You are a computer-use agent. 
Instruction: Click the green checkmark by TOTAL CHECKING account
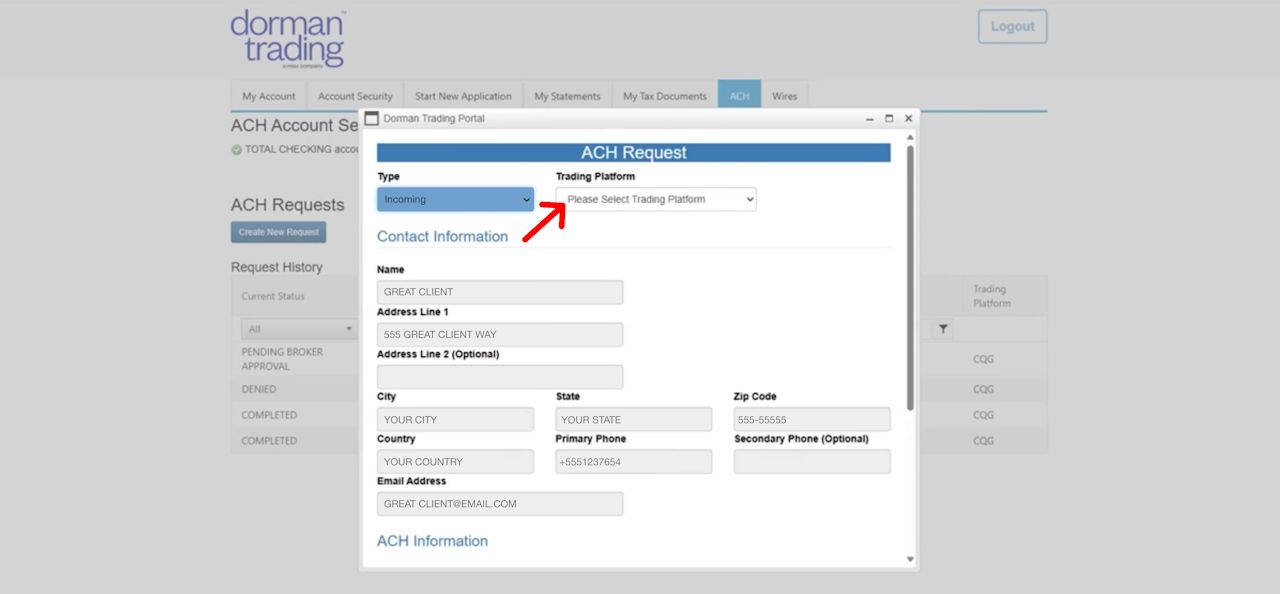[x=237, y=150]
